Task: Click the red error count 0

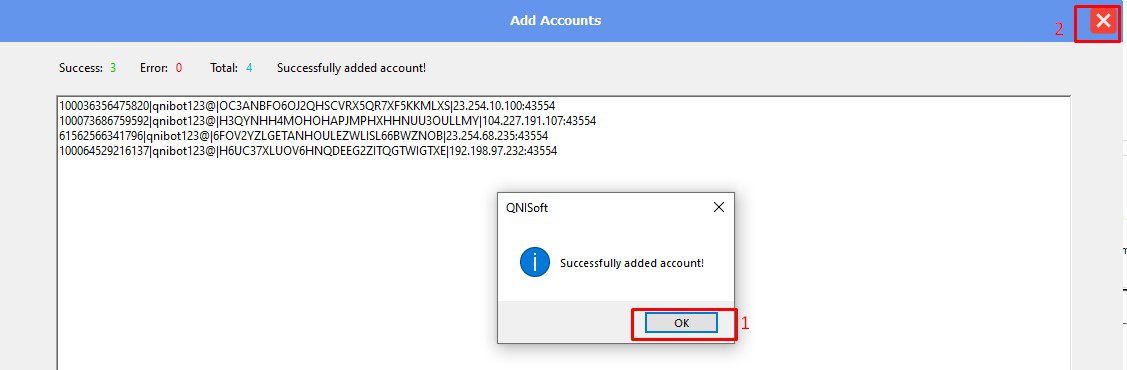Action: tap(179, 68)
